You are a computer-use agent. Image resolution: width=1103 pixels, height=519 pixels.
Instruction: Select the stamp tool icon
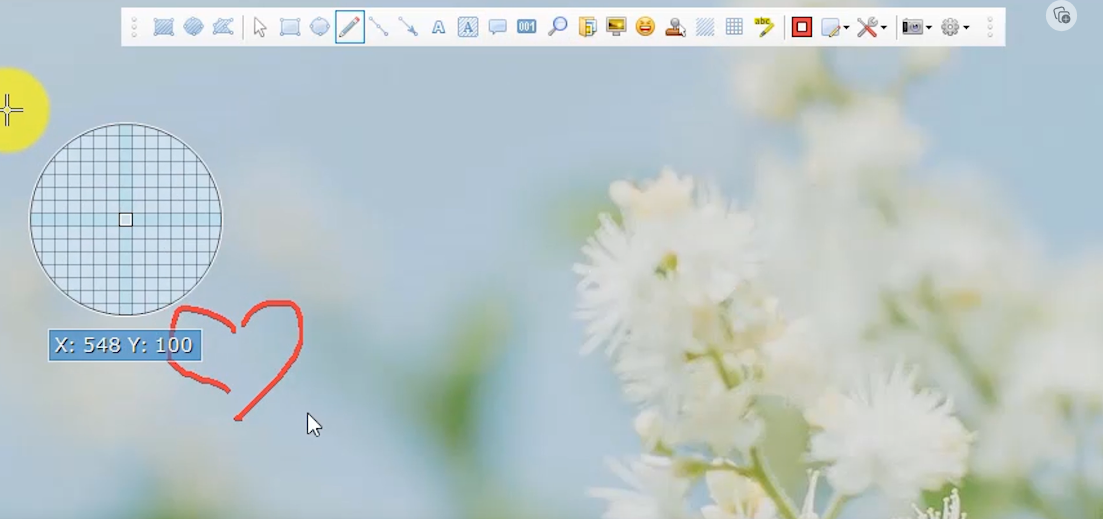675,28
